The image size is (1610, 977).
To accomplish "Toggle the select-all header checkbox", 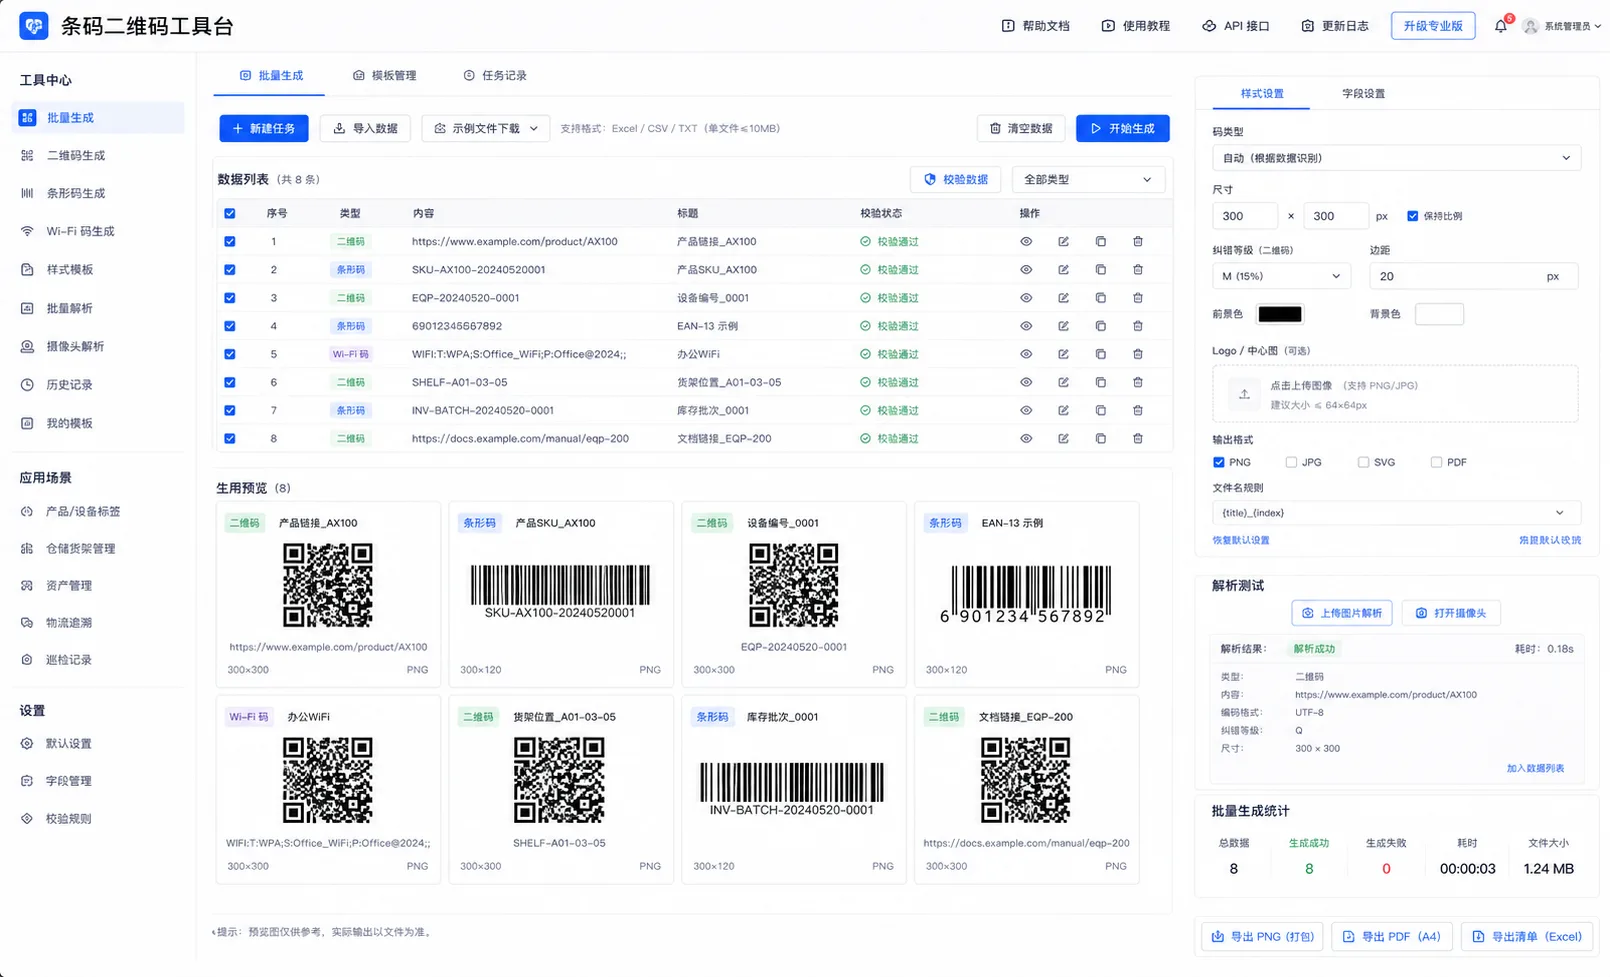I will [x=230, y=213].
